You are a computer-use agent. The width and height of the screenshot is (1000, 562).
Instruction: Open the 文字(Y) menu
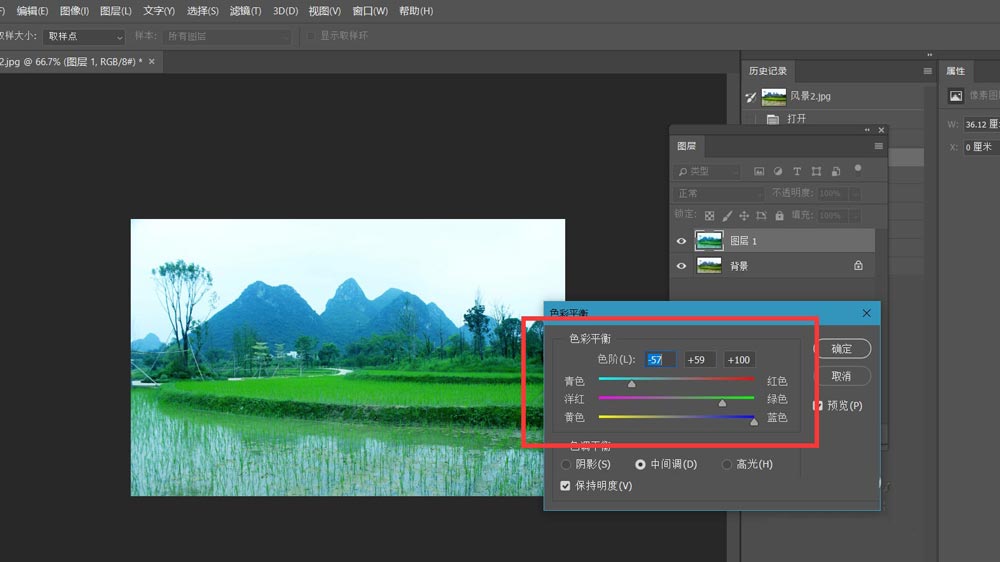point(159,11)
